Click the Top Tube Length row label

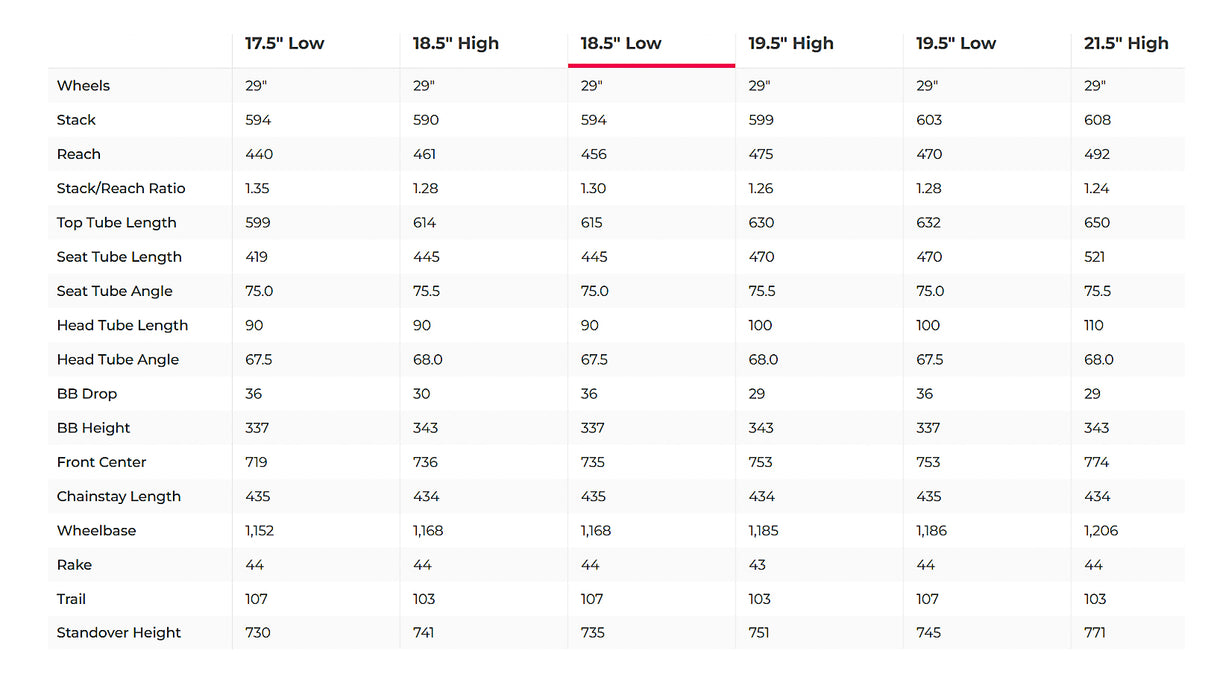116,223
